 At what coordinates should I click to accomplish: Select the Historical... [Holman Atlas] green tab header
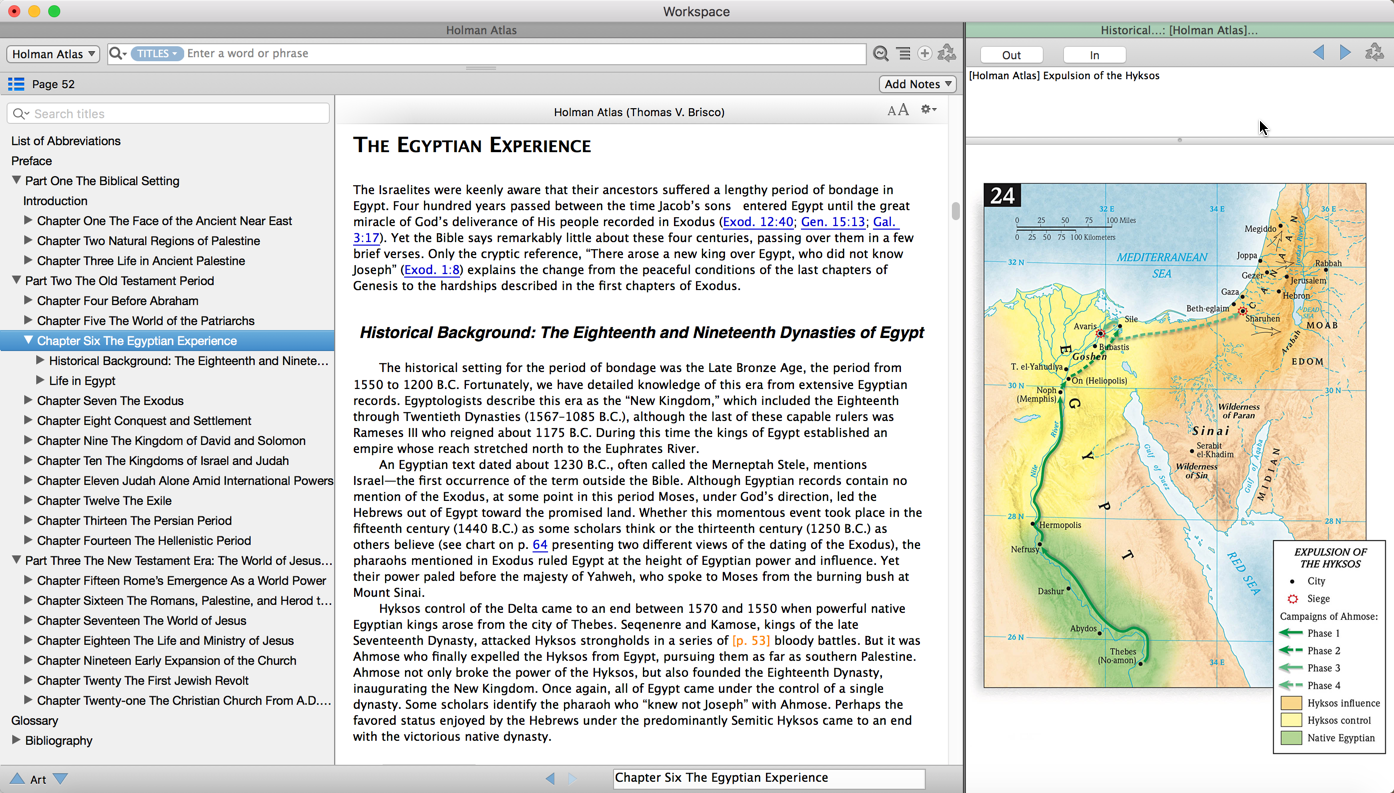(1179, 30)
